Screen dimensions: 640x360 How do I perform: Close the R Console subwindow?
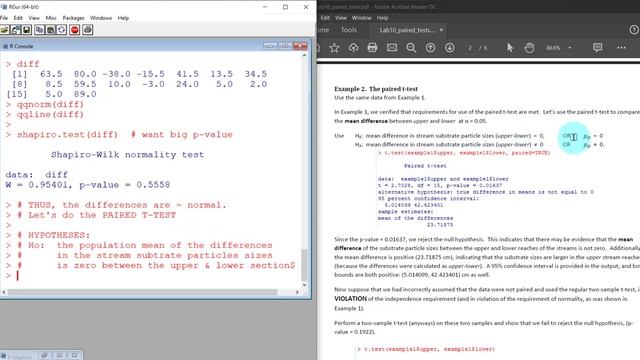(x=300, y=46)
